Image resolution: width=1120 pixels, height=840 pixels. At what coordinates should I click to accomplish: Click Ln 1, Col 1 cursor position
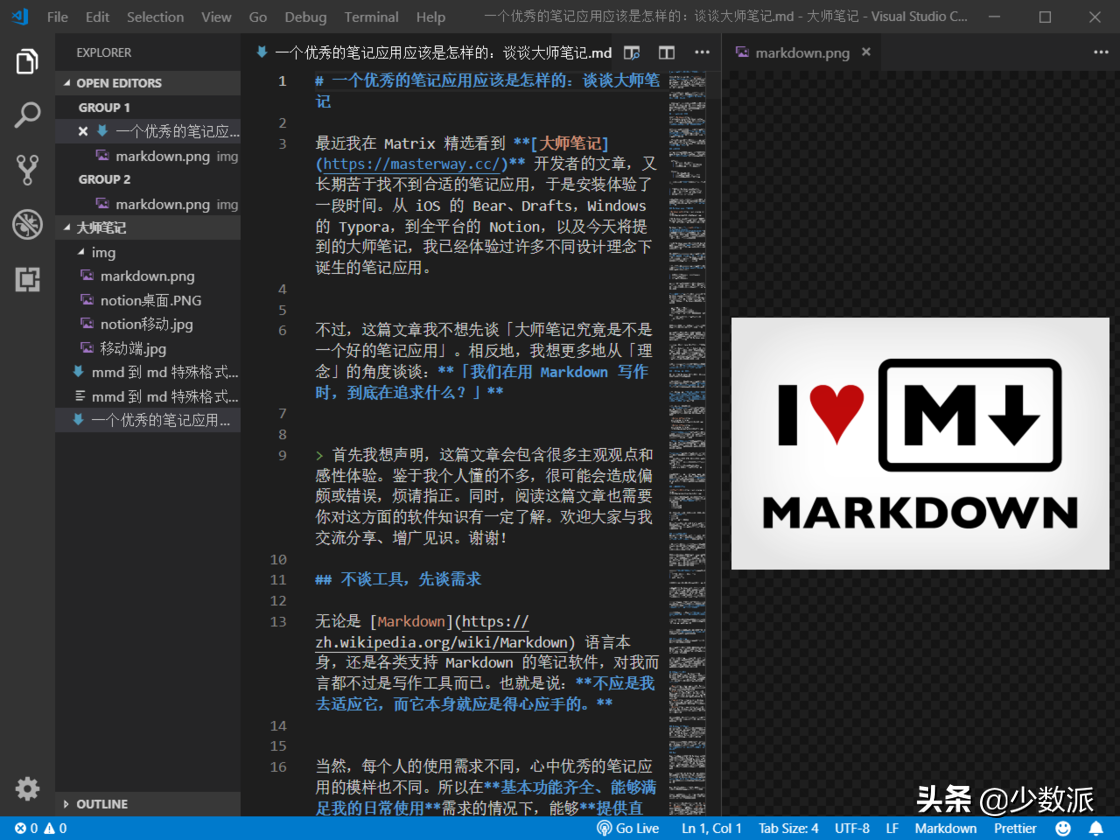[x=711, y=829]
